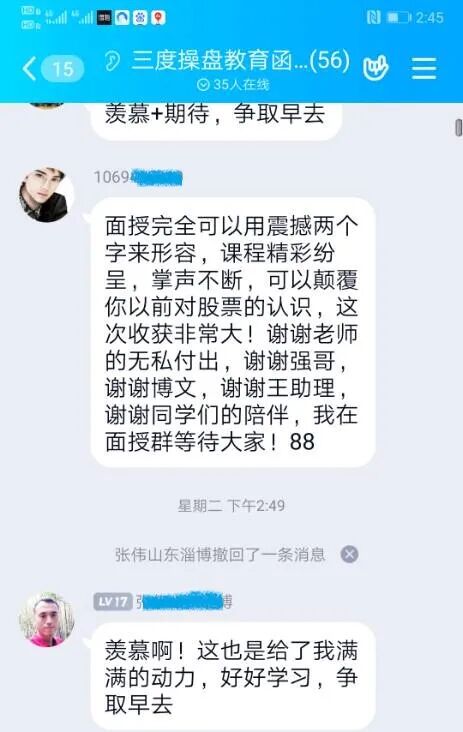Viewport: 463px width, 732px height.
Task: Tap the ear listening-mode icon
Action: (112, 61)
